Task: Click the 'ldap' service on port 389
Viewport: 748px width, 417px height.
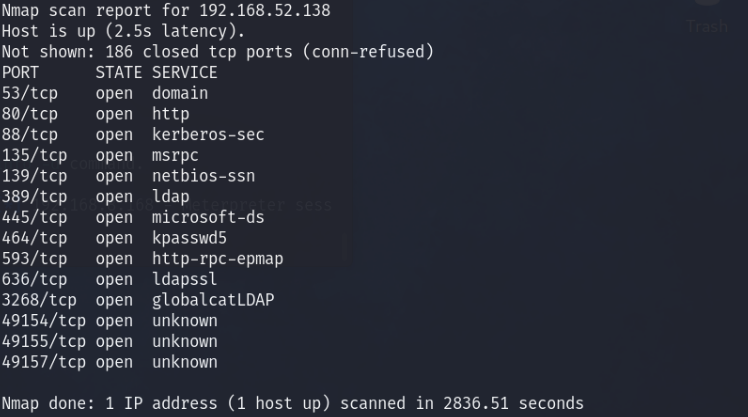Action: tap(169, 197)
